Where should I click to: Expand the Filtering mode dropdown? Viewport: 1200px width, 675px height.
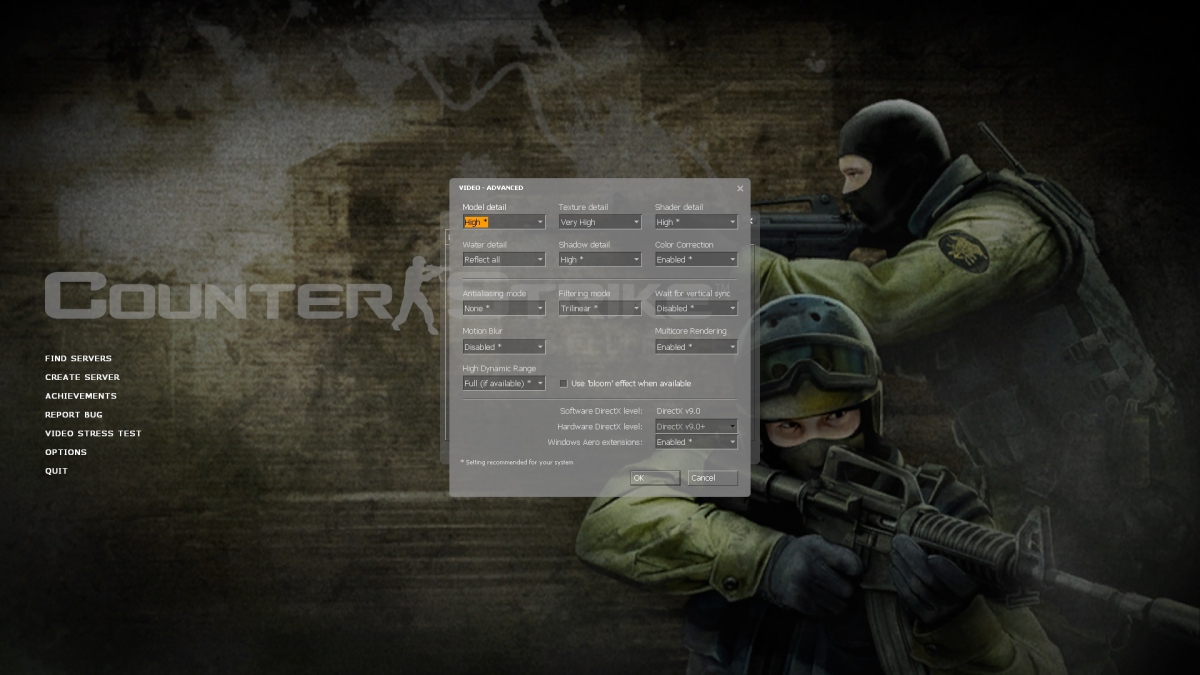click(600, 308)
